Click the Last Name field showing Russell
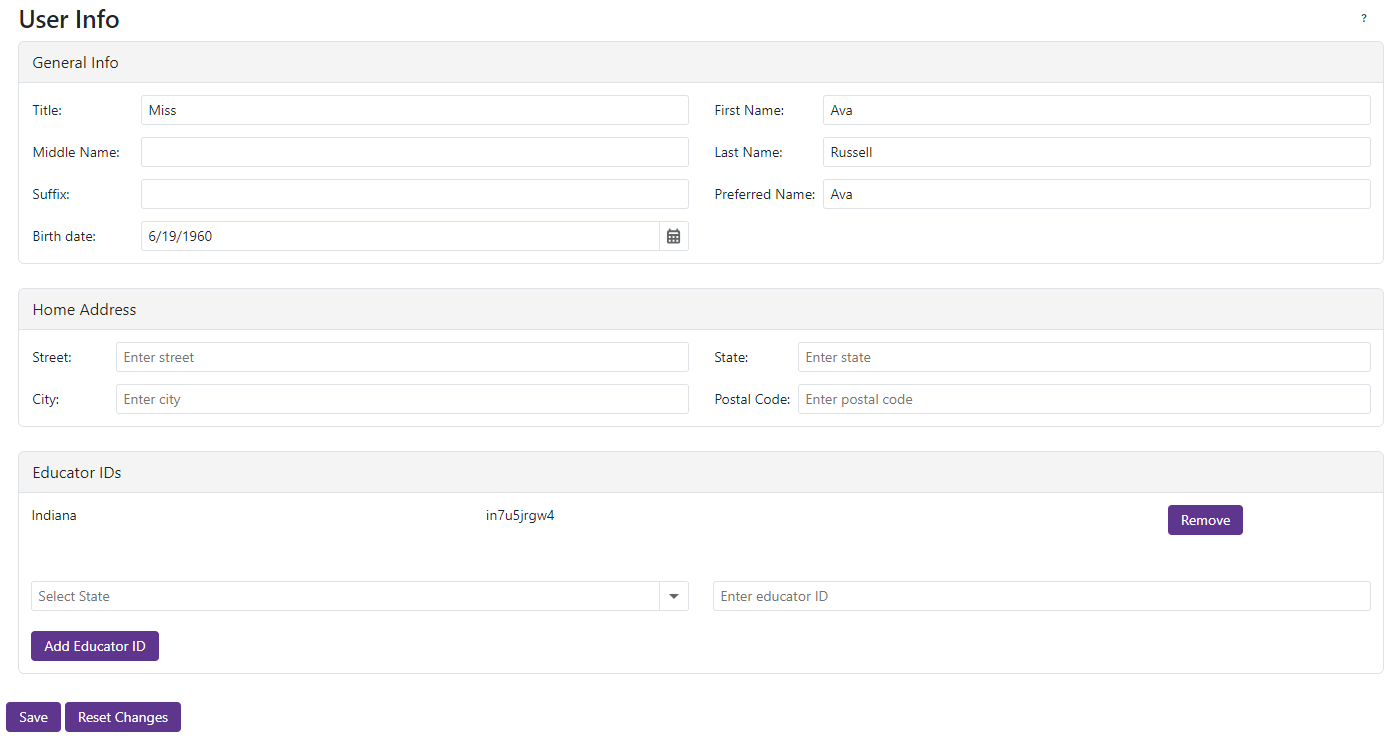Viewport: 1398px width, 742px height. click(1096, 152)
